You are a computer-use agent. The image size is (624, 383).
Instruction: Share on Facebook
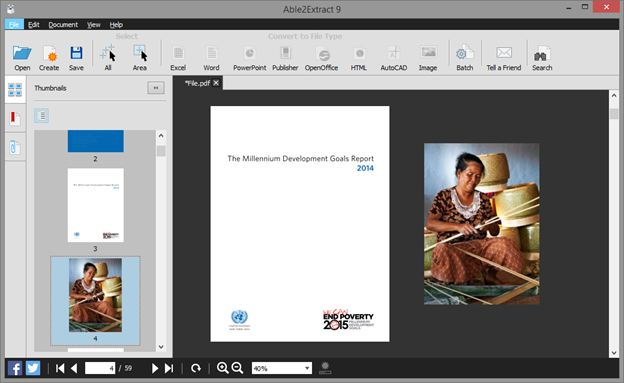(15, 368)
